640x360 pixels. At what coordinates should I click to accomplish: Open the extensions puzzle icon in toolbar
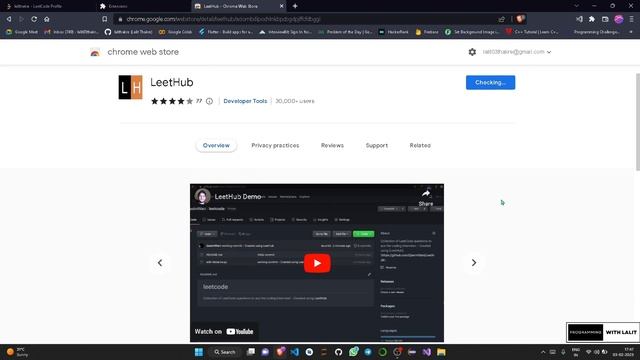pyautogui.click(x=592, y=19)
